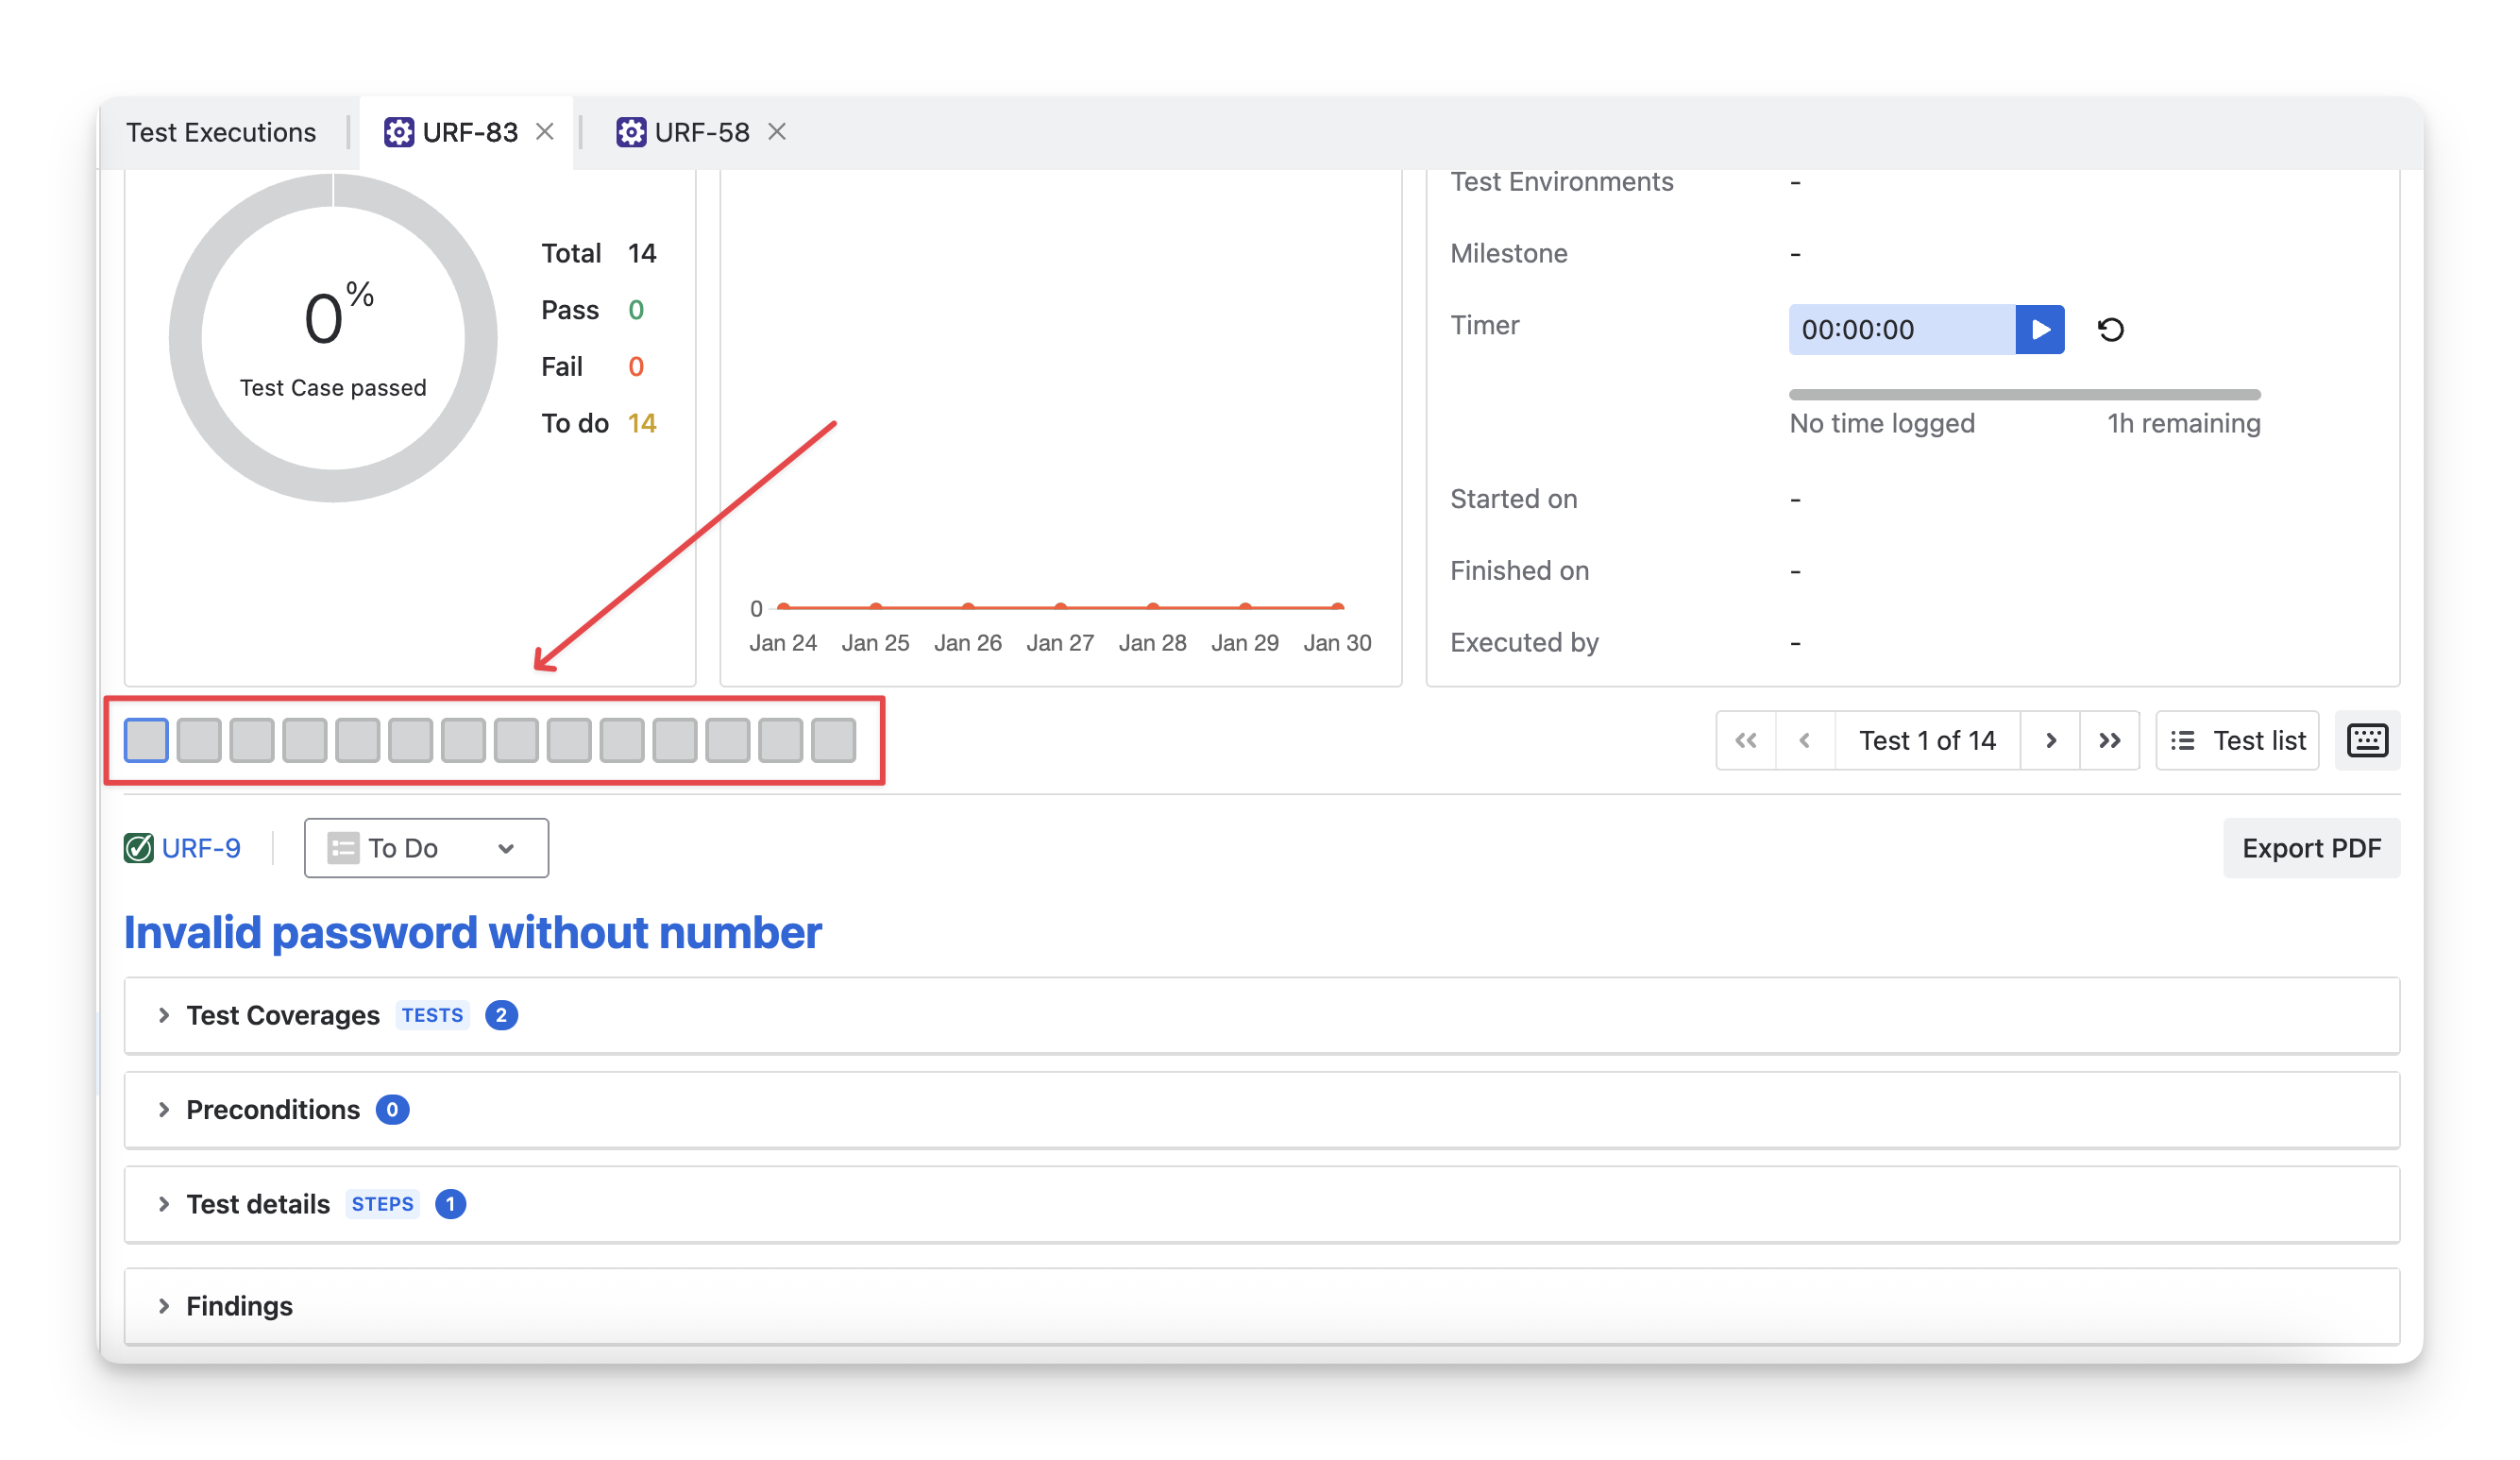Select the last test status square
The width and height of the screenshot is (2520, 1460).
coord(833,740)
